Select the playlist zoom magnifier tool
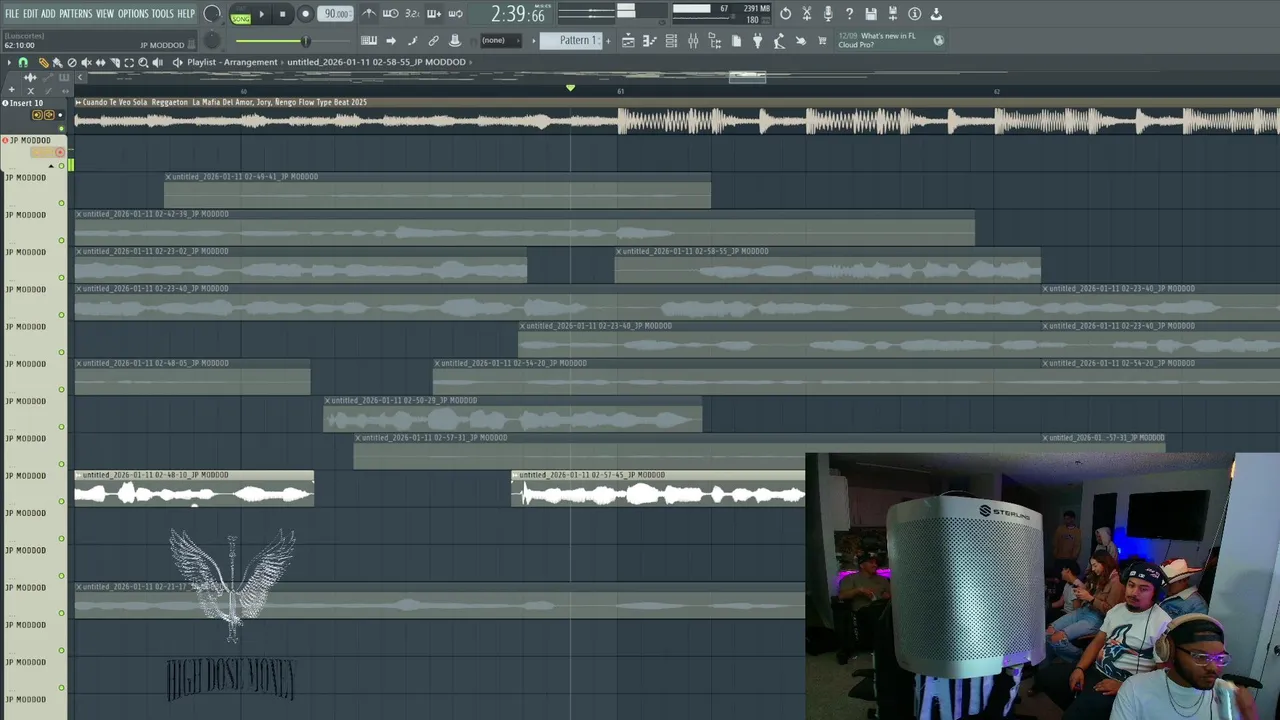The height and width of the screenshot is (720, 1280). (143, 62)
